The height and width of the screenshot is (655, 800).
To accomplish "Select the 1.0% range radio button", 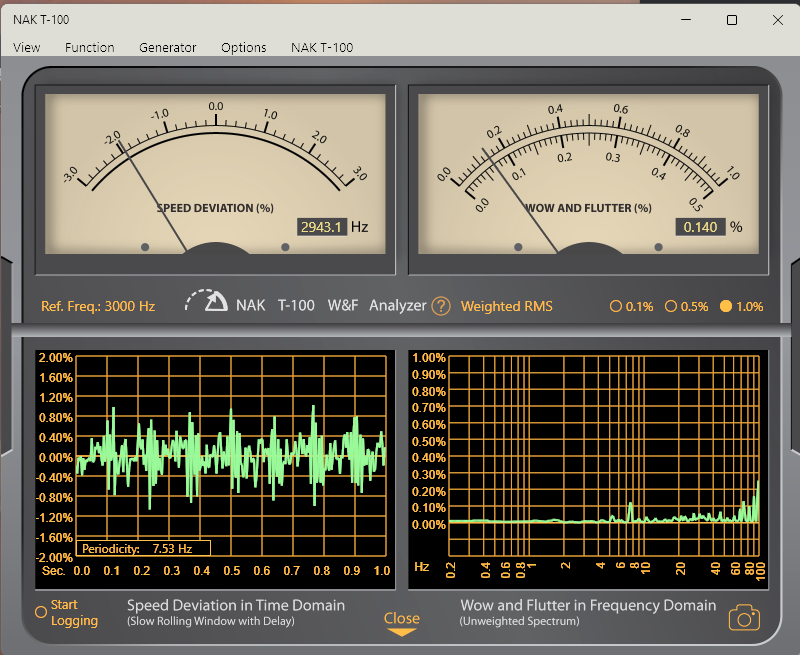I will pyautogui.click(x=726, y=306).
